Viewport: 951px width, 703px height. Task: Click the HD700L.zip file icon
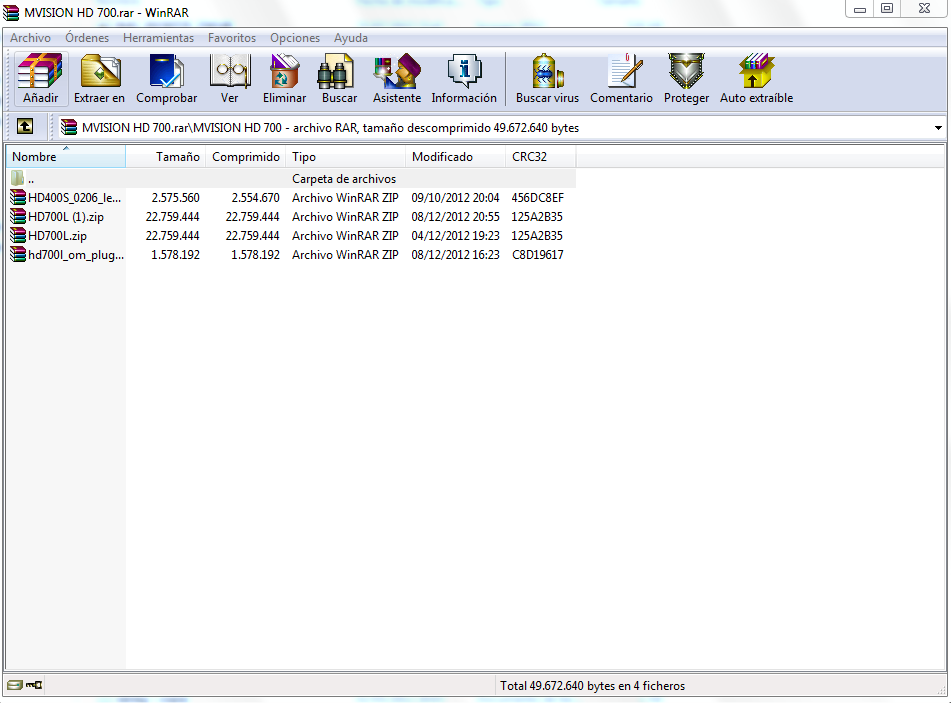pyautogui.click(x=18, y=235)
